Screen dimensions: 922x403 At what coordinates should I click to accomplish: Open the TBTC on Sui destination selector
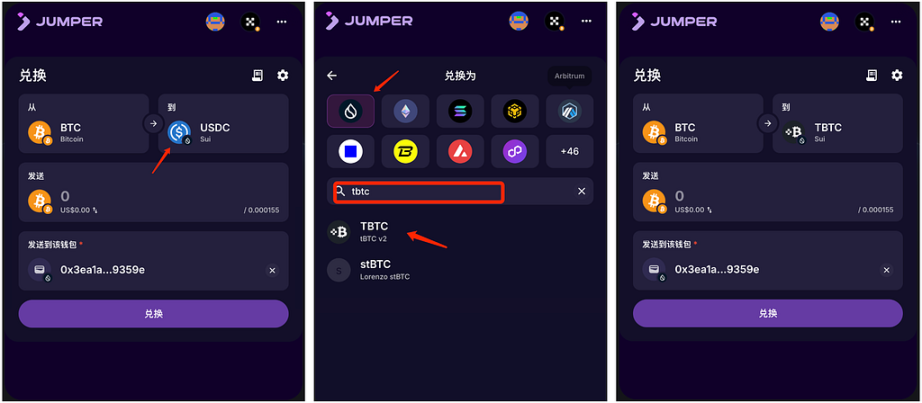pyautogui.click(x=838, y=124)
